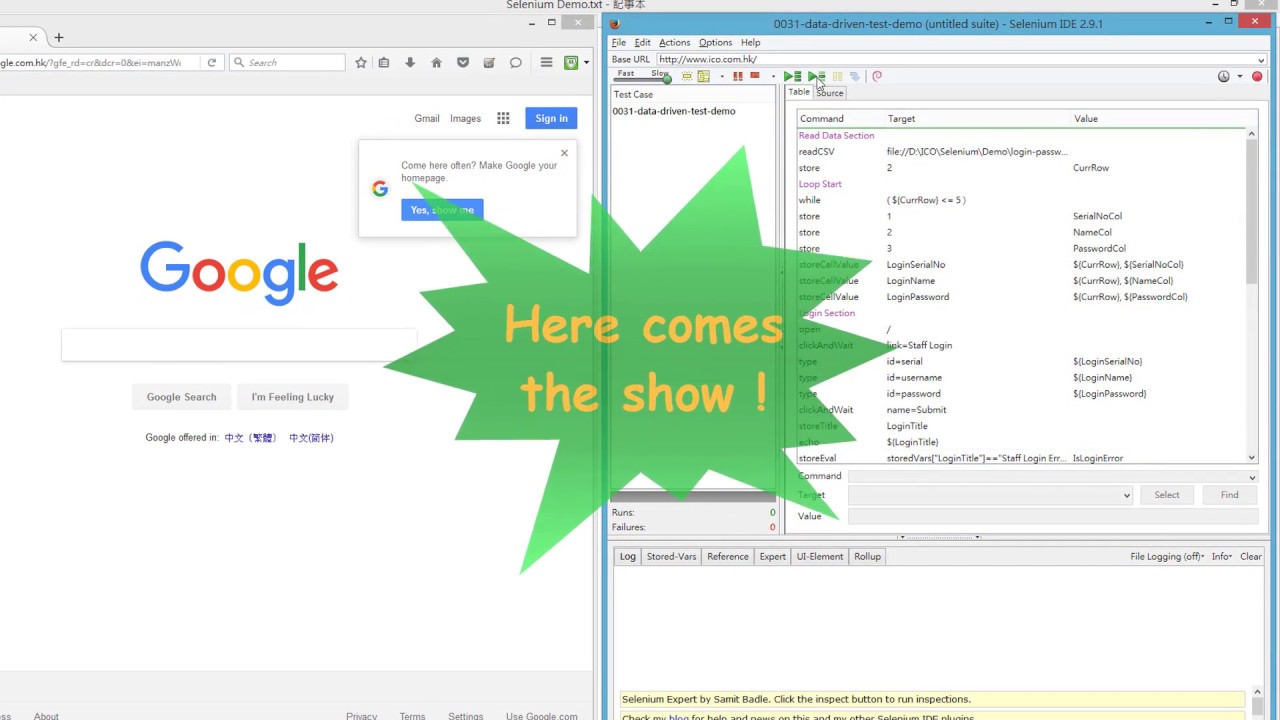Click the Step toolbar icon

coord(854,76)
